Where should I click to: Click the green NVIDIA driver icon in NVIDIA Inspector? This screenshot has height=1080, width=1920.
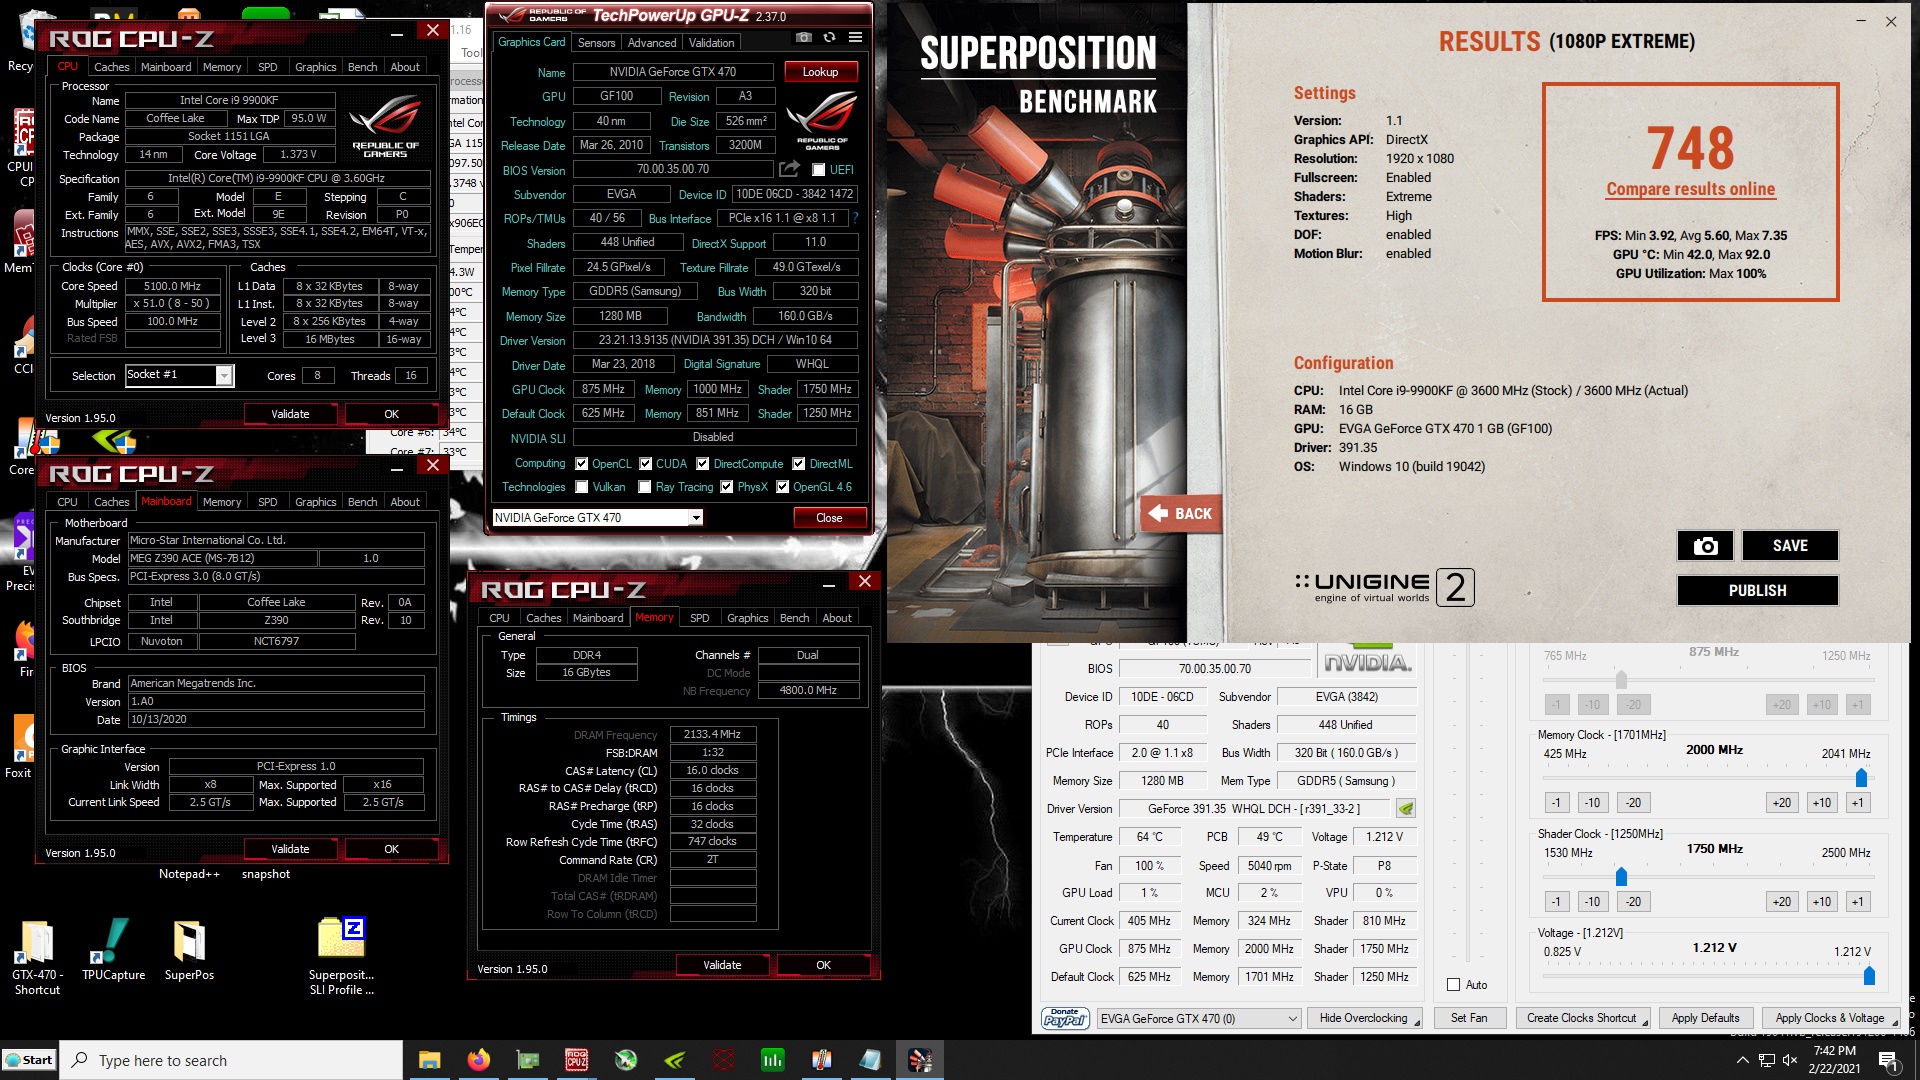coord(1406,809)
